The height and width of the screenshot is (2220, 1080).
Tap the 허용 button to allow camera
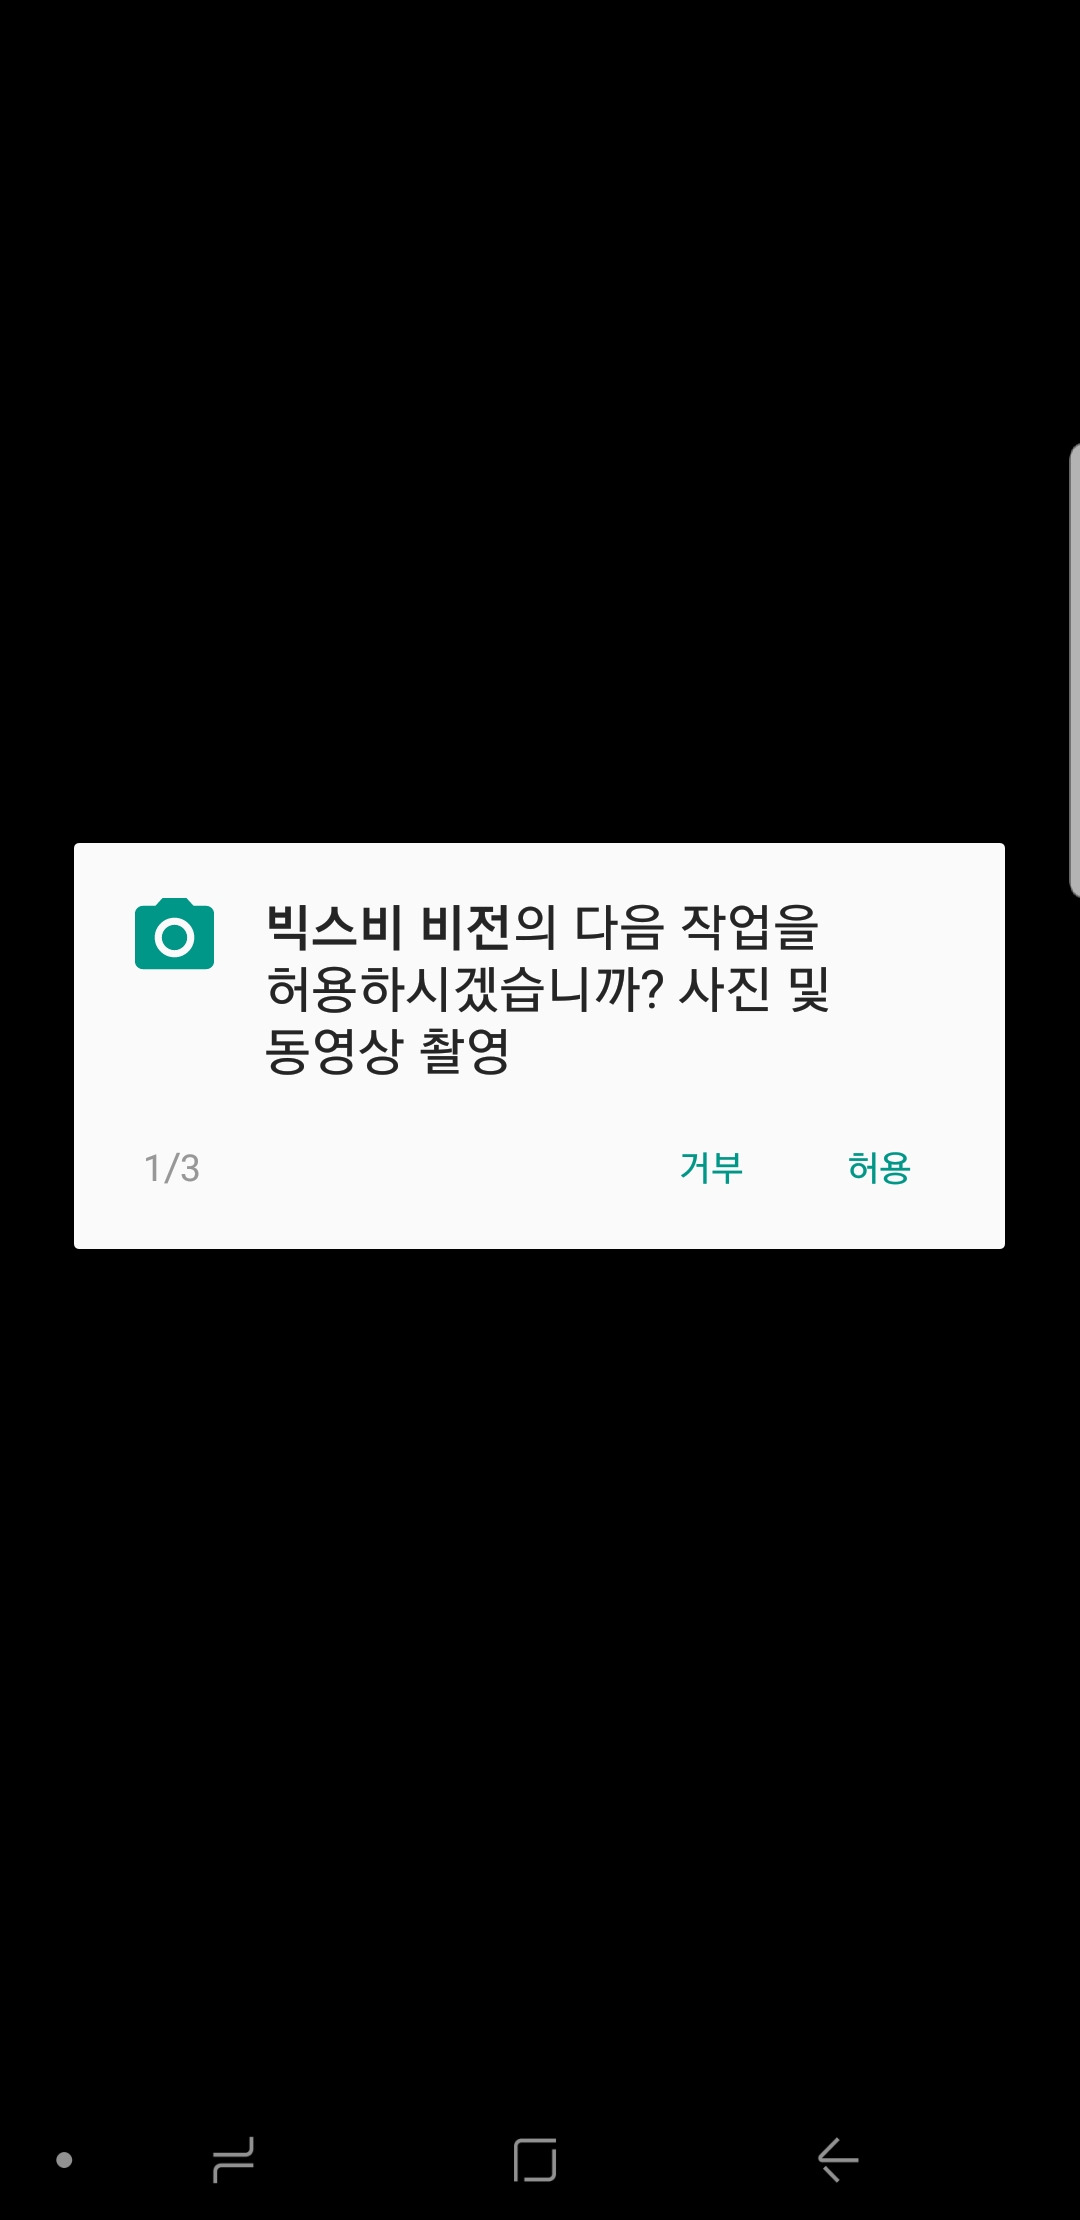click(x=879, y=1167)
